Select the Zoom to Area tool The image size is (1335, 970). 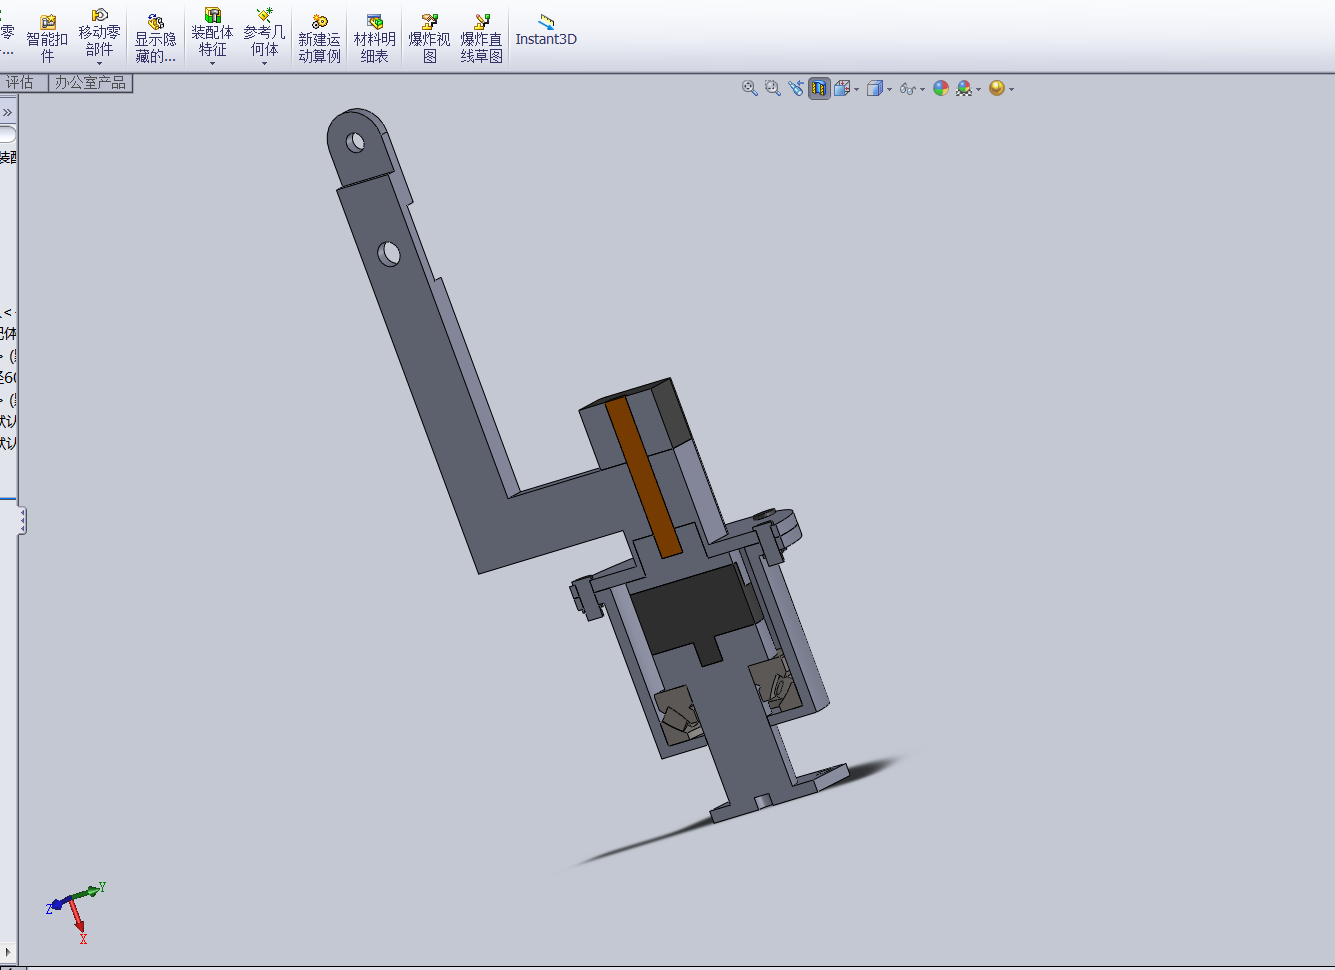coord(772,88)
